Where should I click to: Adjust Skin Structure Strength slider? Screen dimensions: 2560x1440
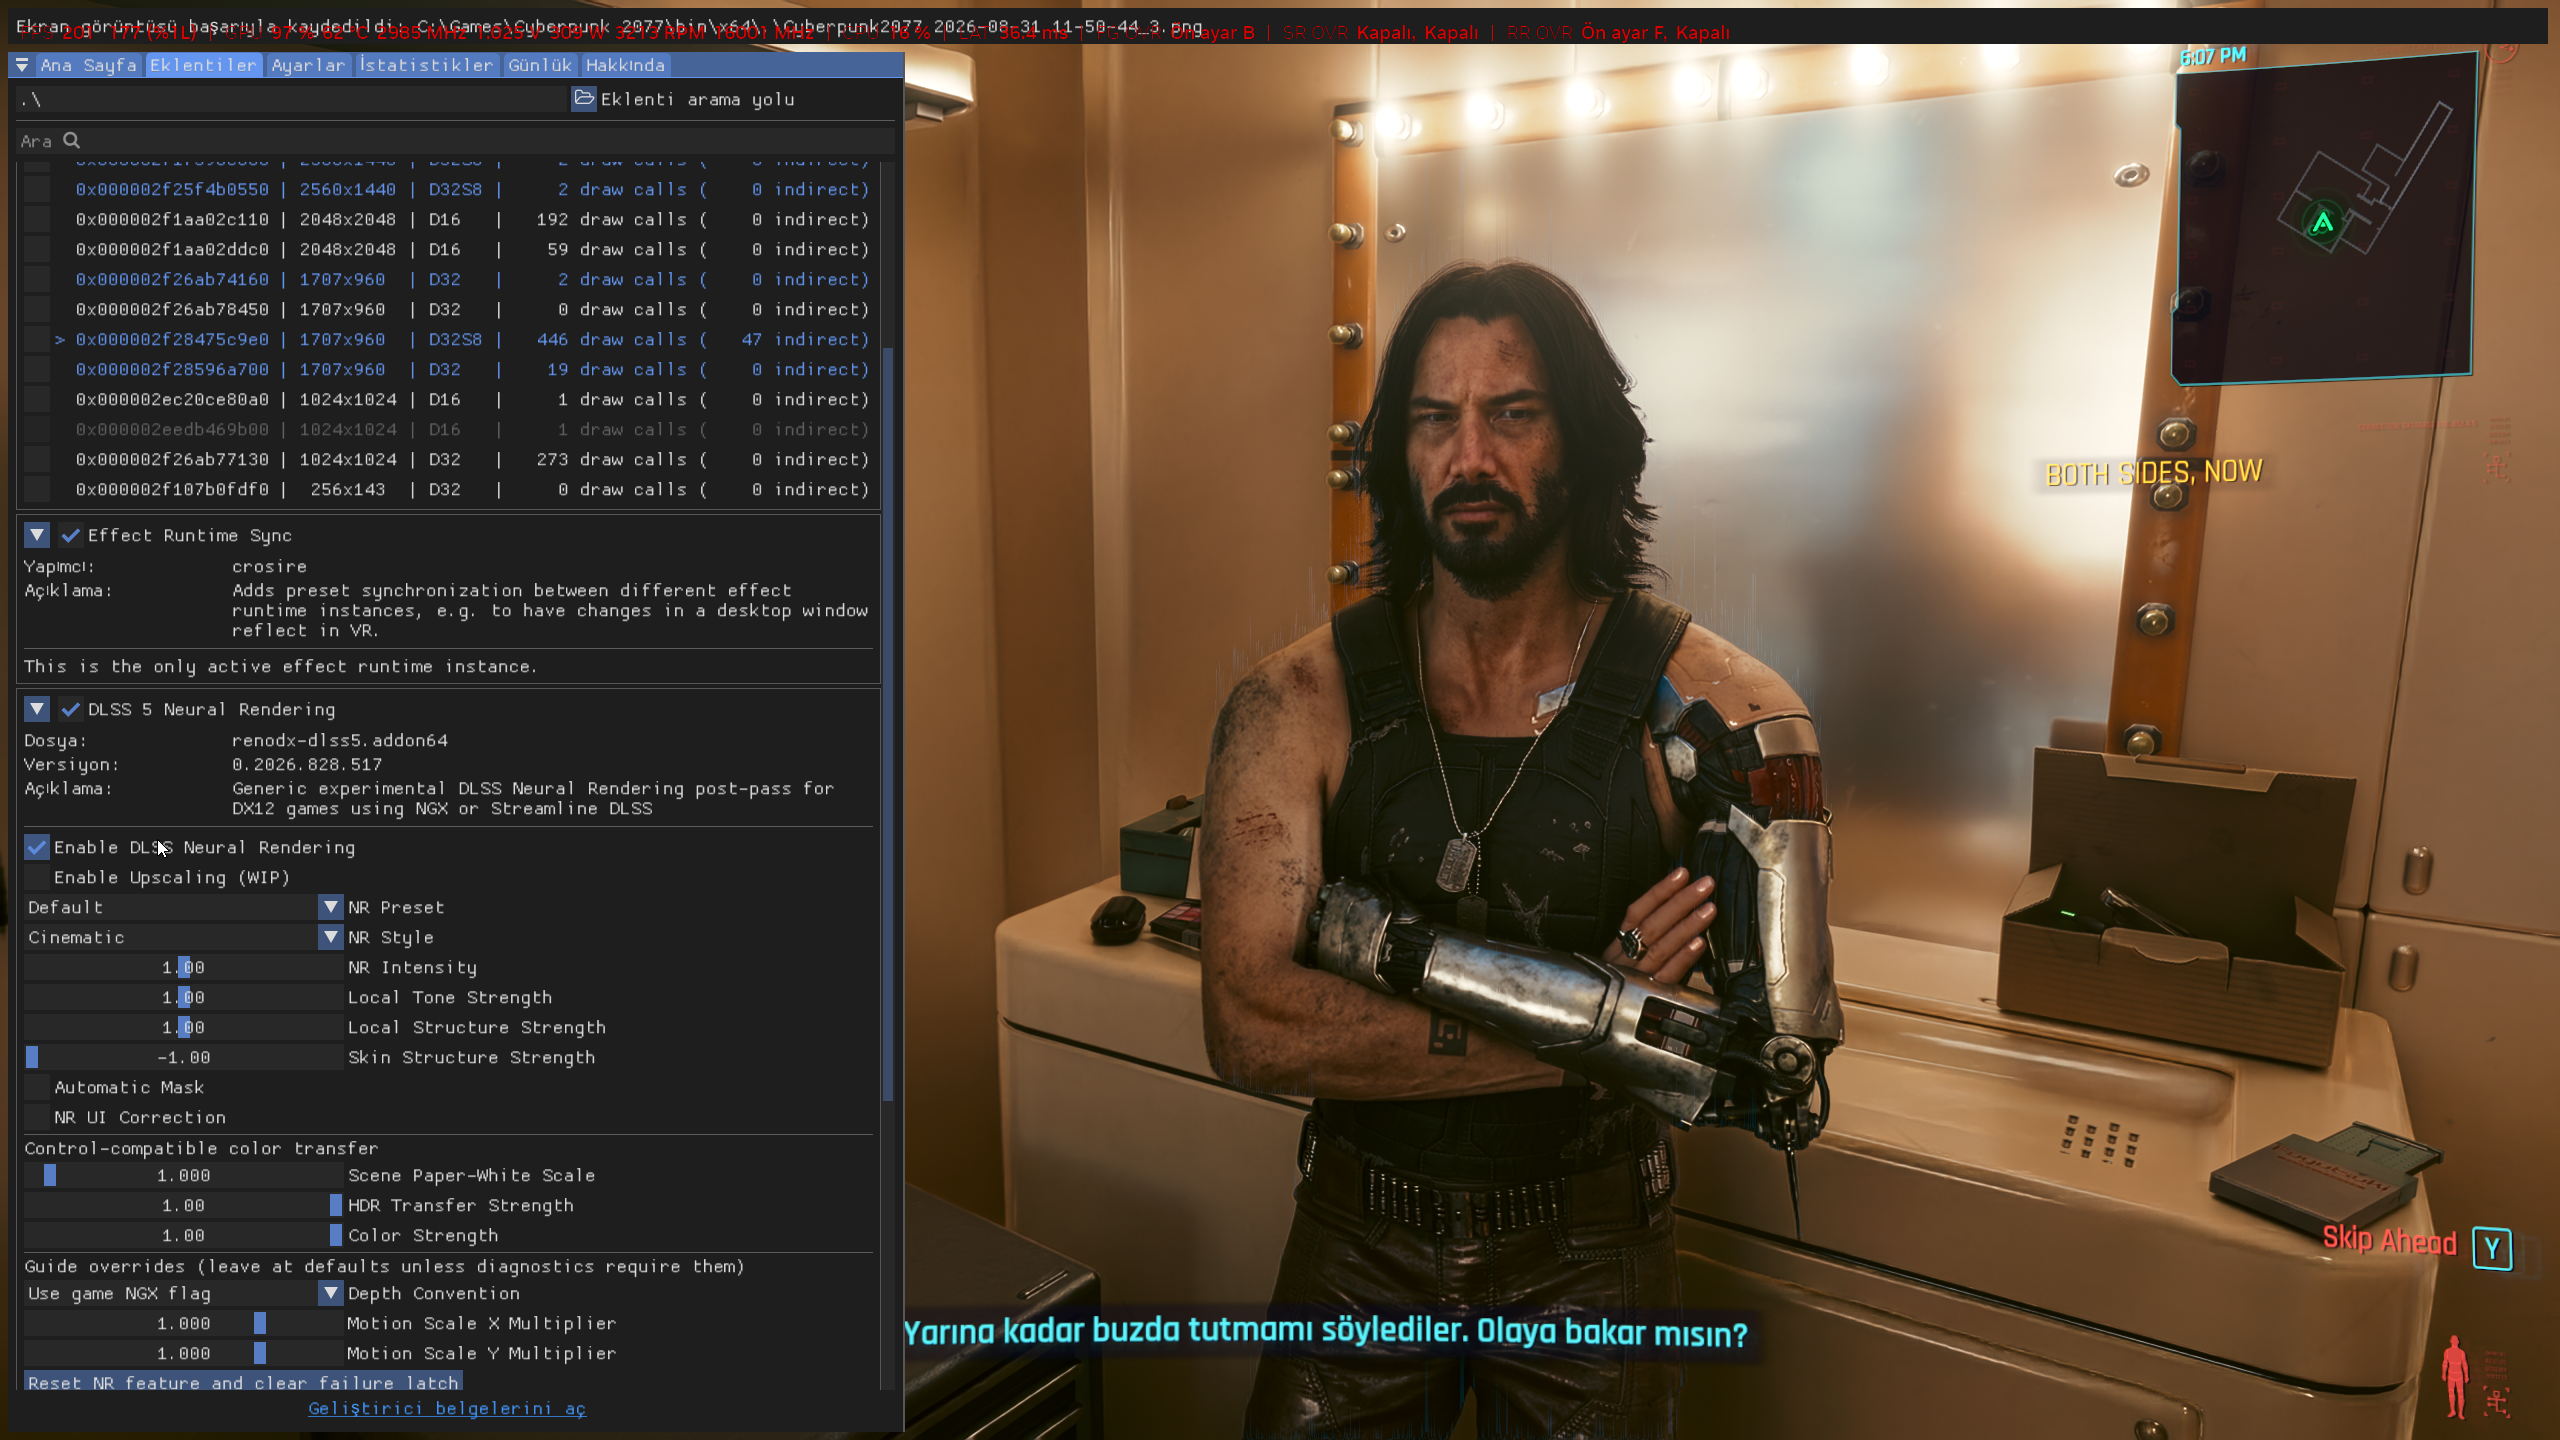coord(184,1058)
